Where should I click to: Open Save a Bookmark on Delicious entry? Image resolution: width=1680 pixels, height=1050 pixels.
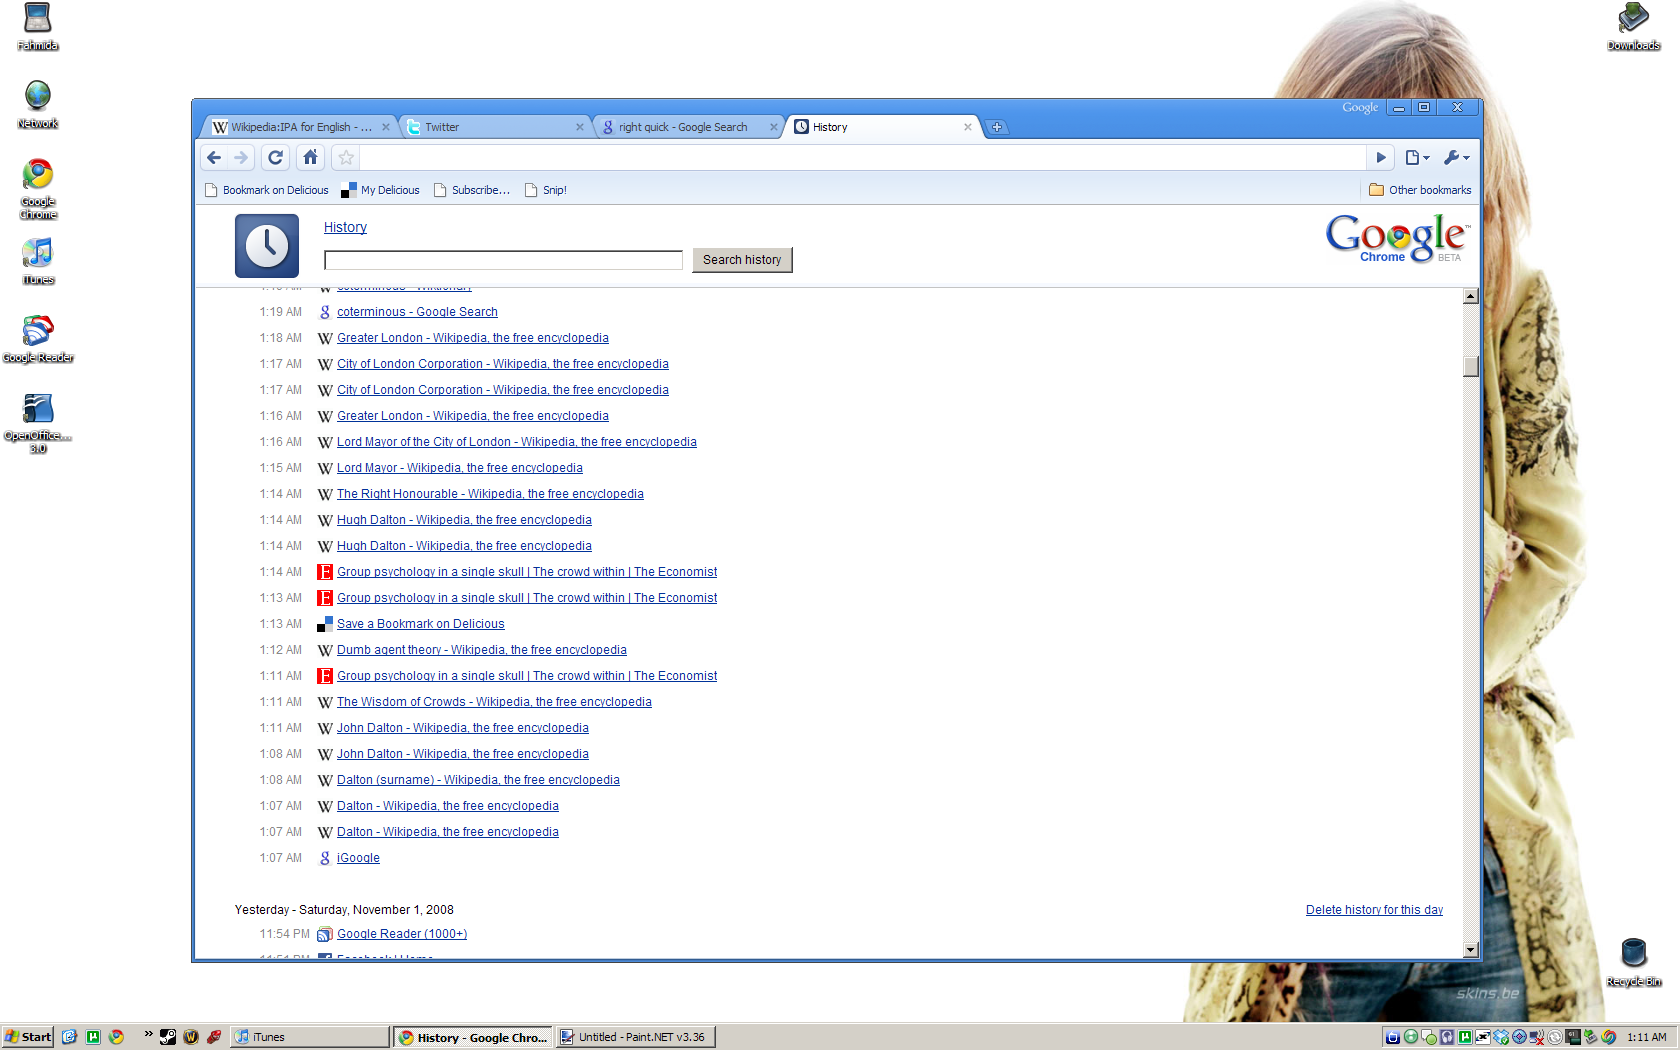tap(421, 624)
